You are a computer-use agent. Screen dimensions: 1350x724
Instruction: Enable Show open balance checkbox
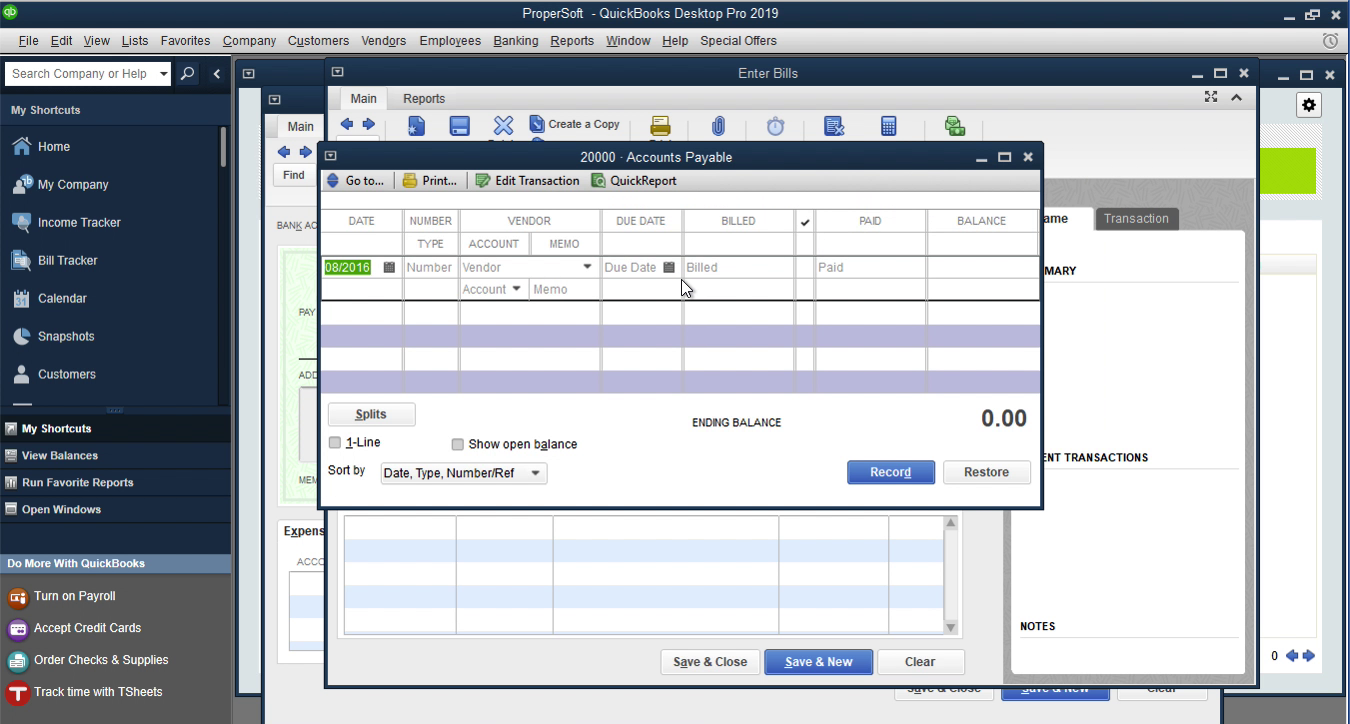point(458,444)
